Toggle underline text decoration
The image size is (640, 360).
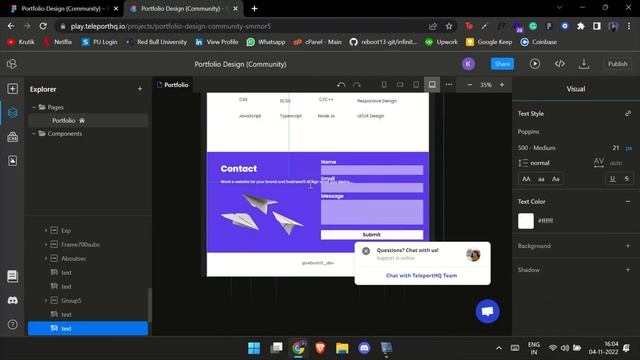(612, 179)
